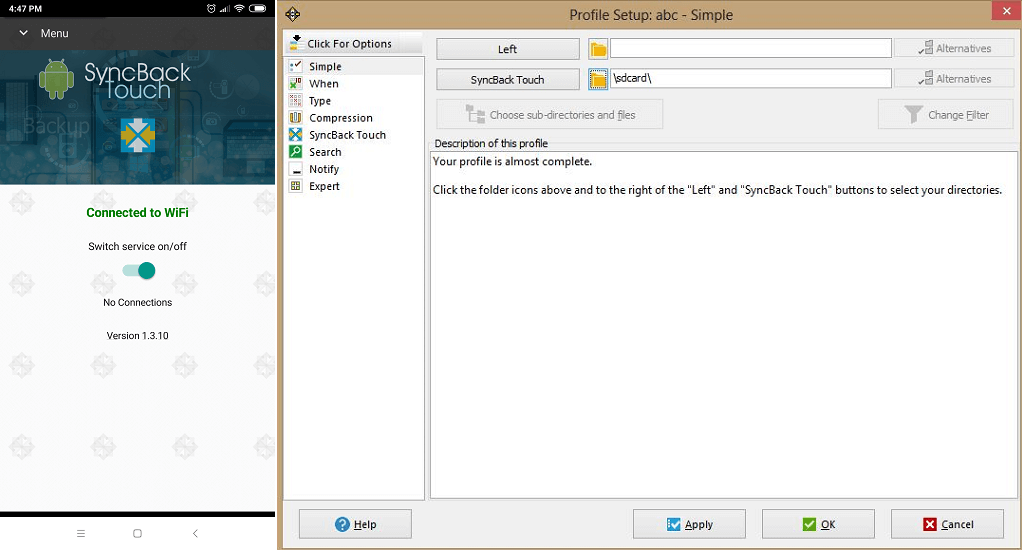This screenshot has height=550, width=1022.
Task: Click Choose sub-directories and files
Action: pyautogui.click(x=549, y=115)
